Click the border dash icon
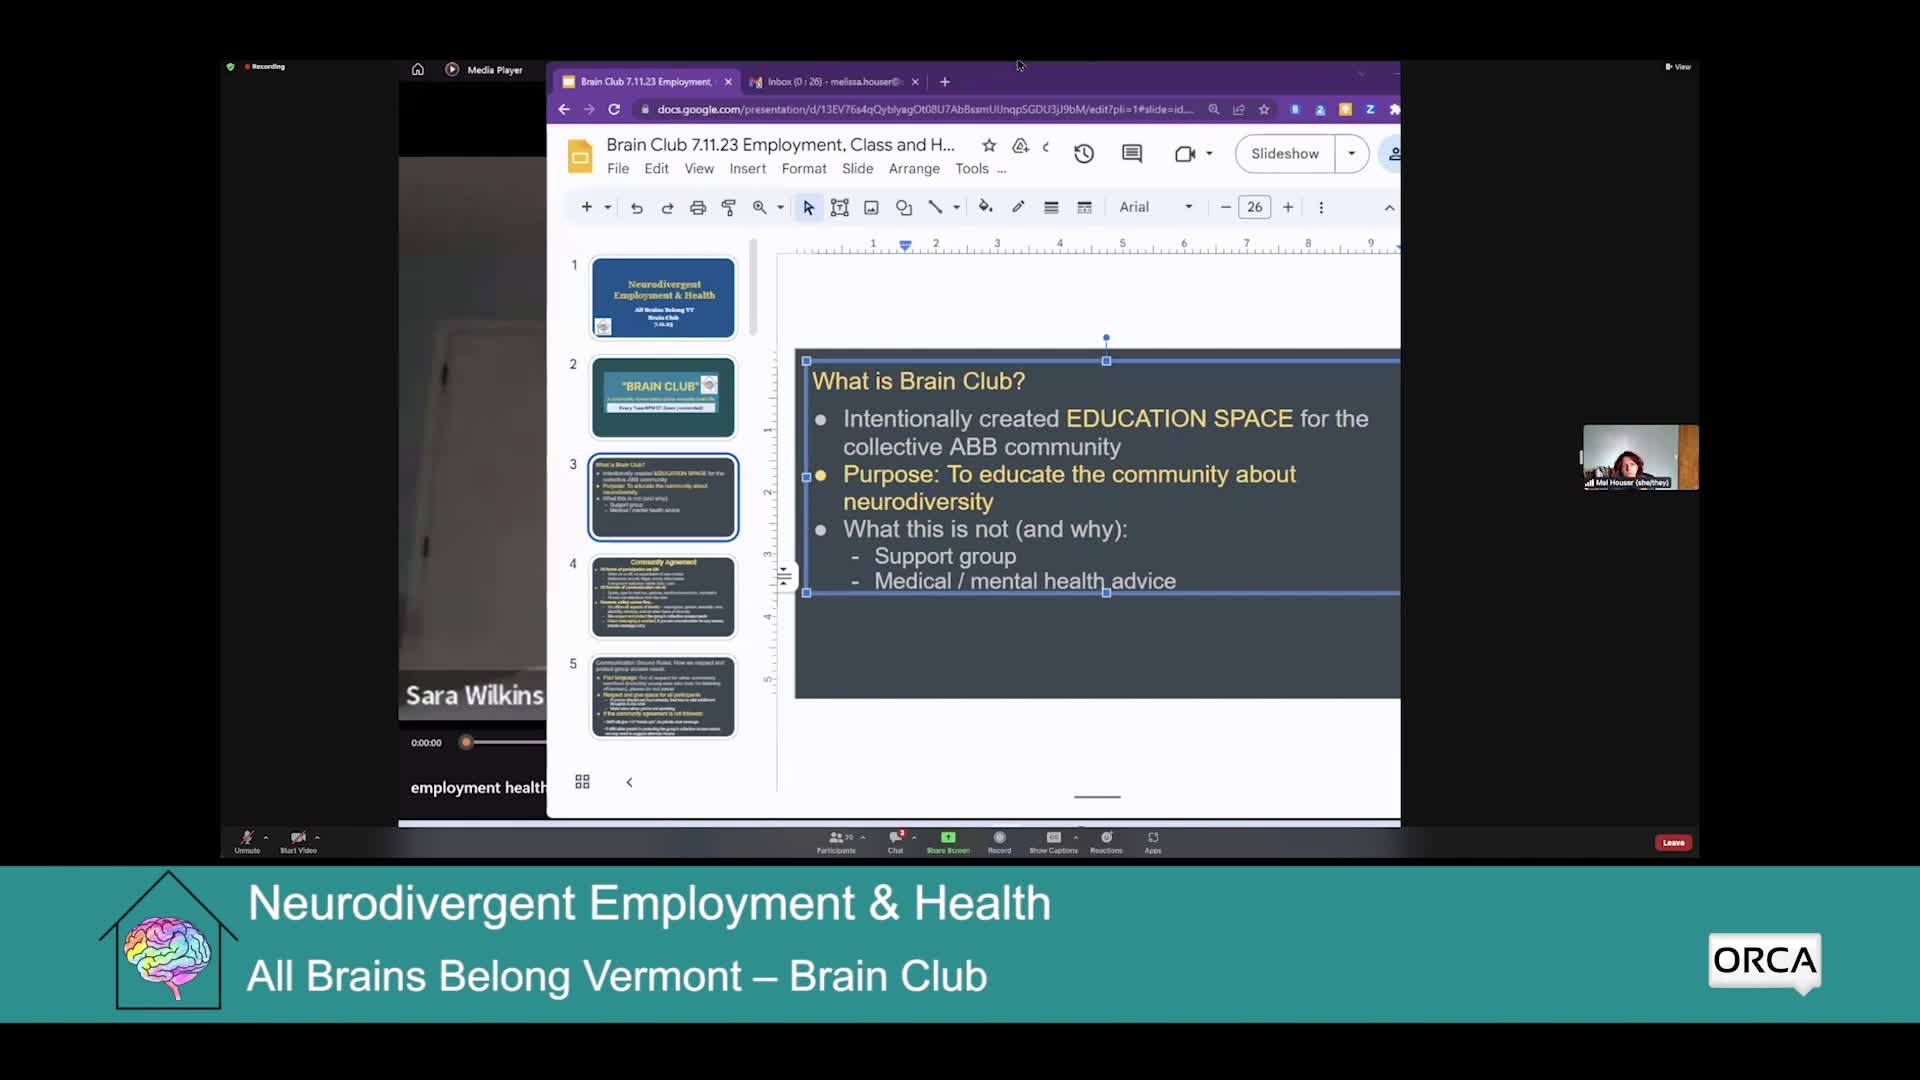Viewport: 1920px width, 1080px height. [1084, 208]
